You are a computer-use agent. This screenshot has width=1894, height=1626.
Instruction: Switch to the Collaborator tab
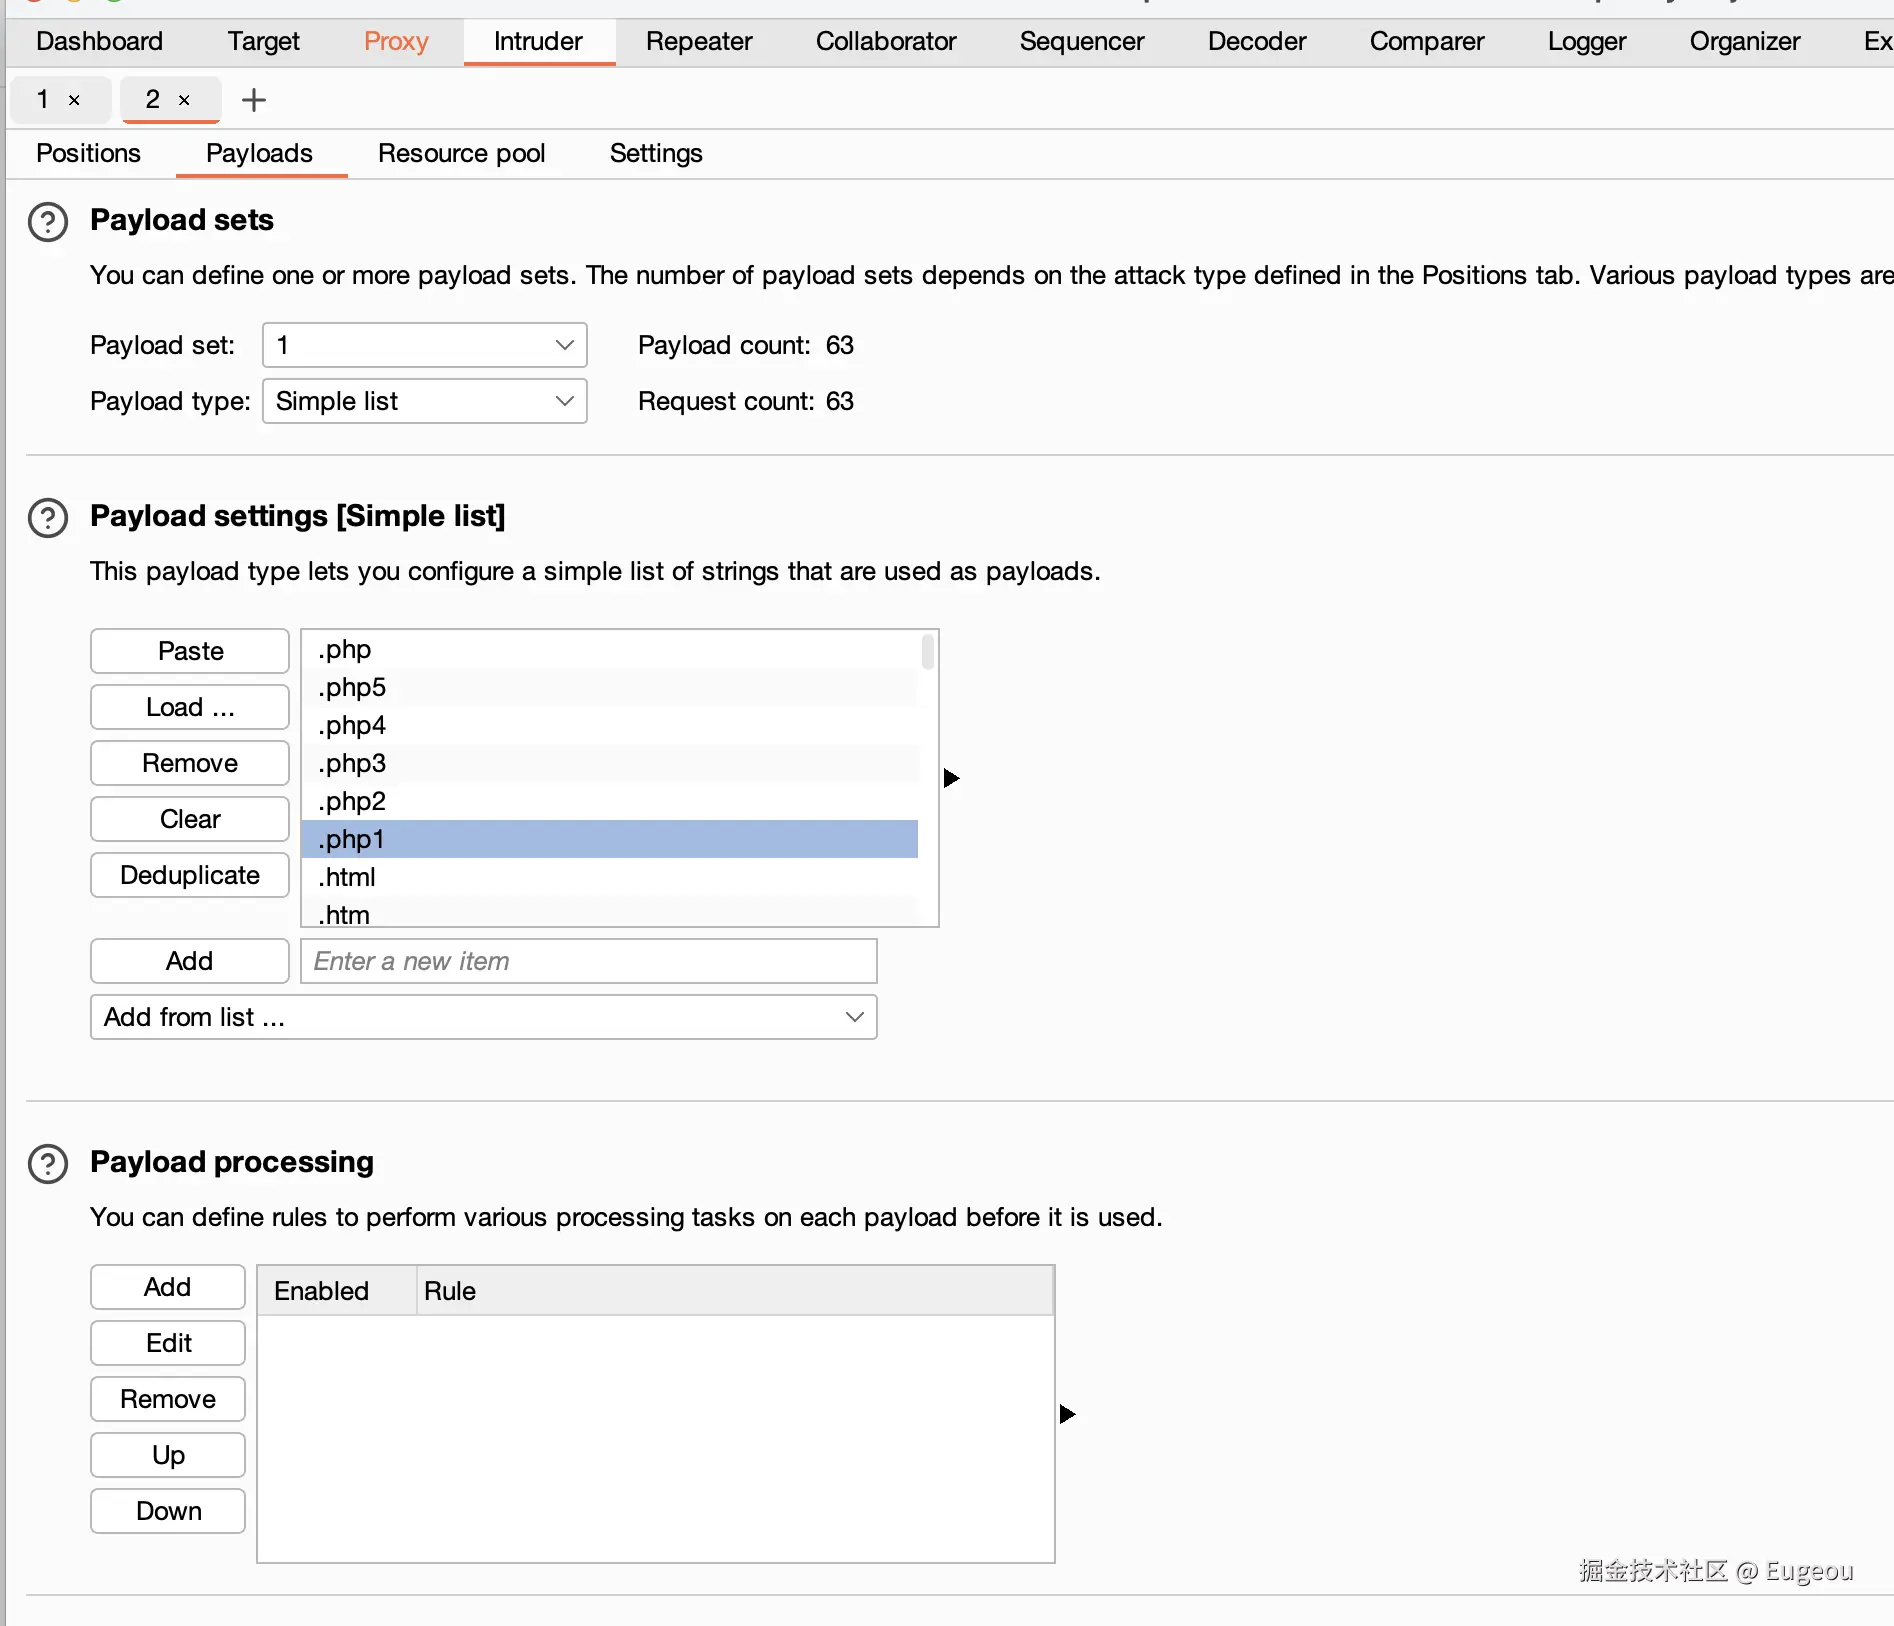(x=886, y=41)
